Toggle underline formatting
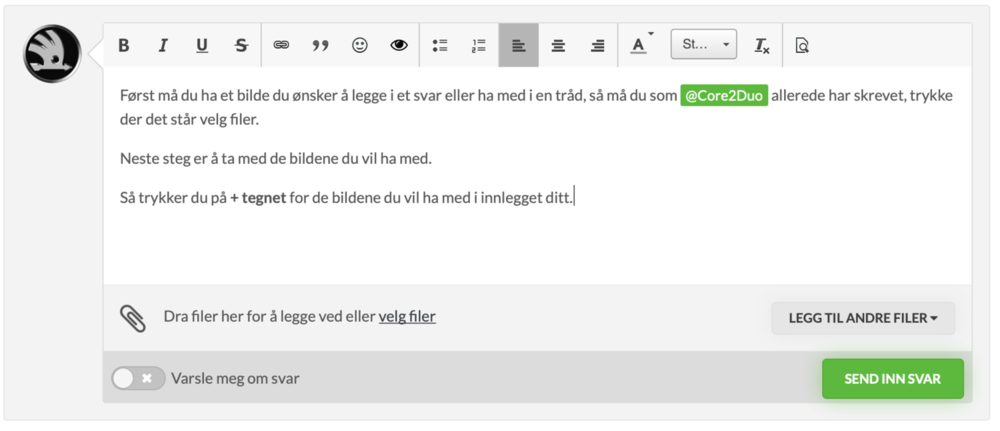Viewport: 1000px width, 431px height. point(202,45)
